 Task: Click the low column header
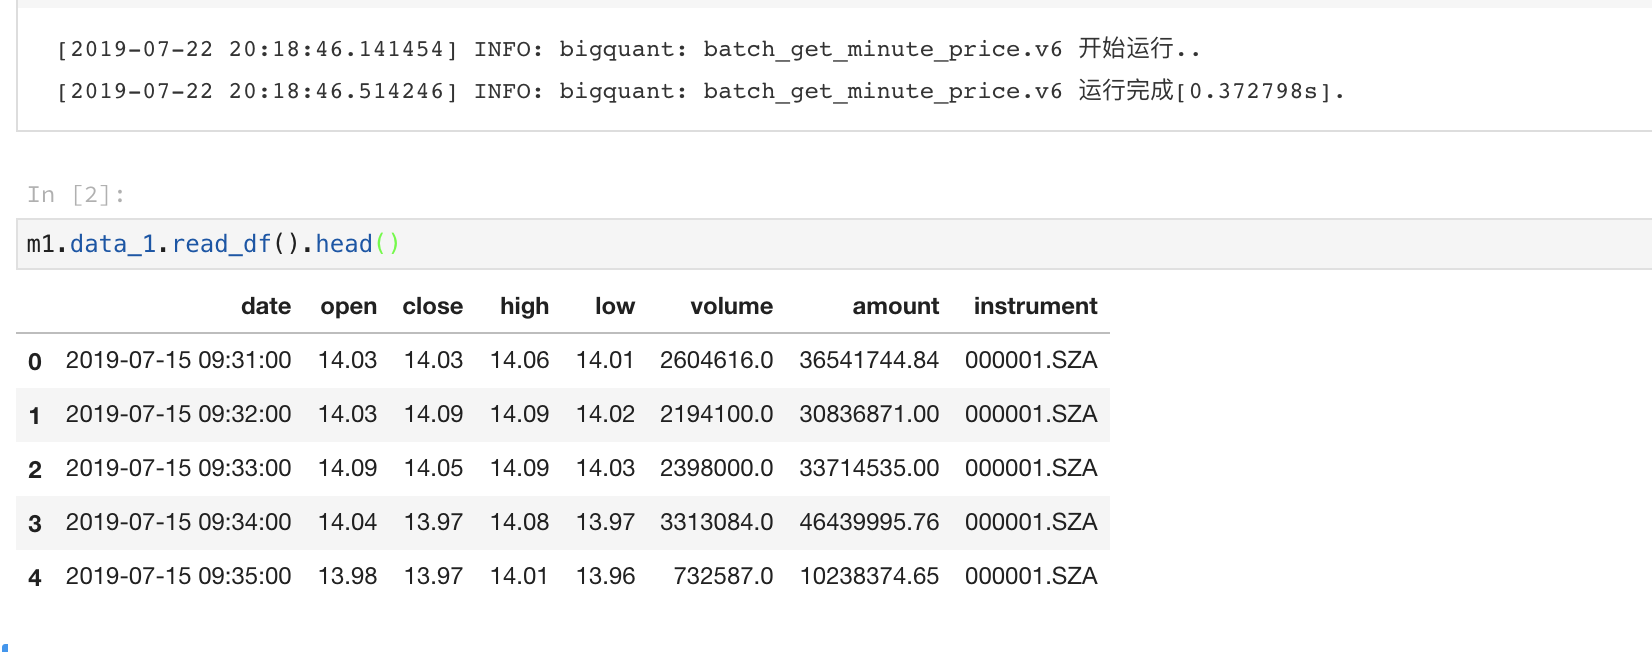click(614, 306)
